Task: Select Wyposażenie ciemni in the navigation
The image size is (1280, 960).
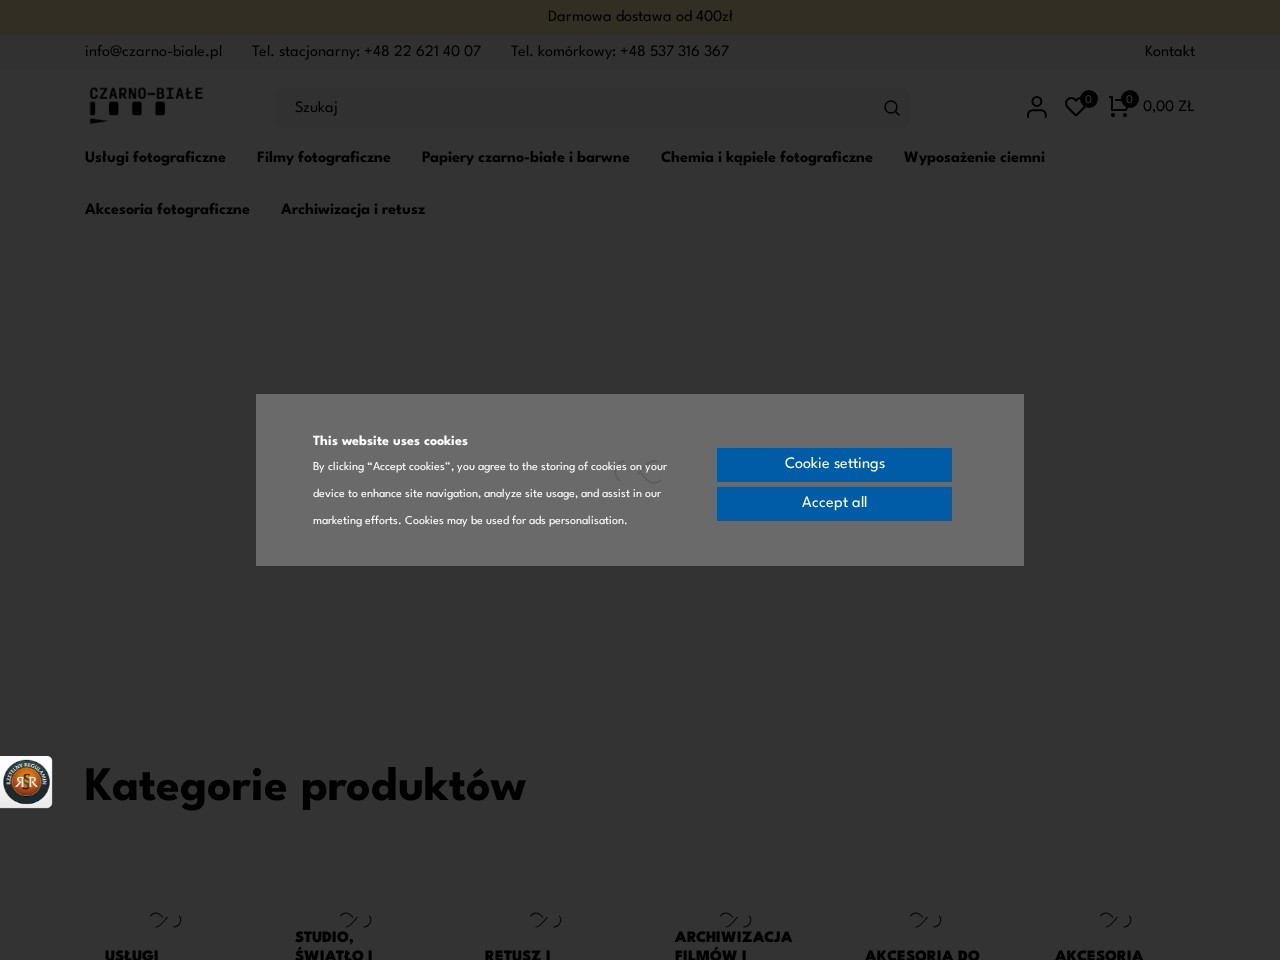Action: tap(974, 158)
